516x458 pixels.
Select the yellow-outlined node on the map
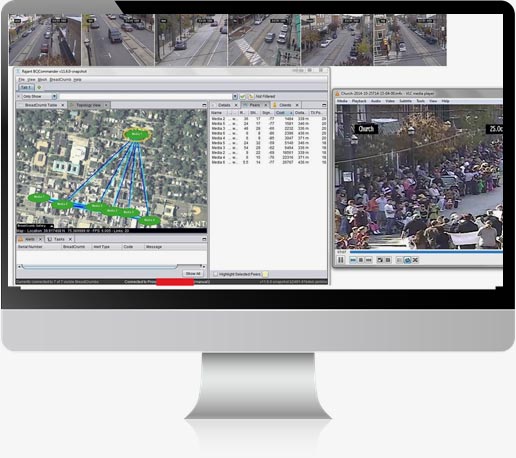137,135
